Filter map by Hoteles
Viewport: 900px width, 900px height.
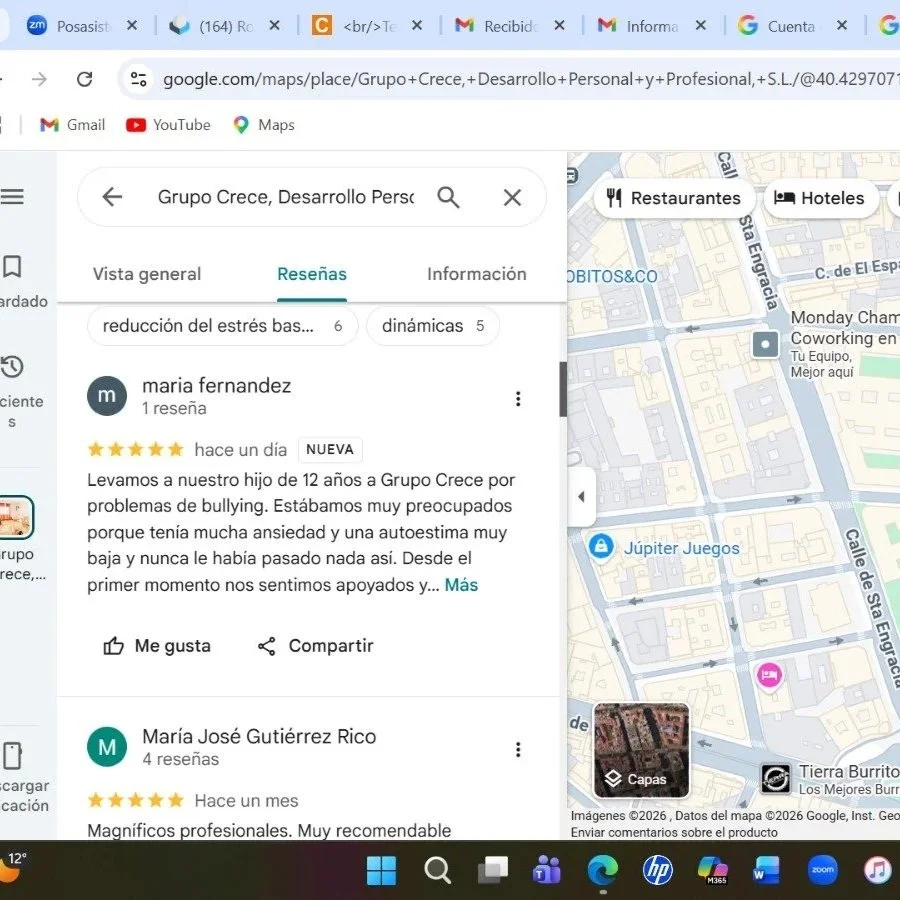pyautogui.click(x=820, y=198)
